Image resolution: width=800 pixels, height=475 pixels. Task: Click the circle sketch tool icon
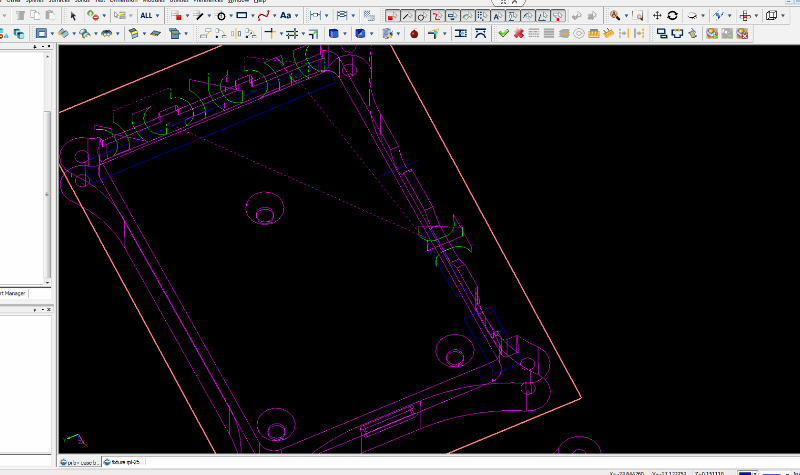[220, 16]
